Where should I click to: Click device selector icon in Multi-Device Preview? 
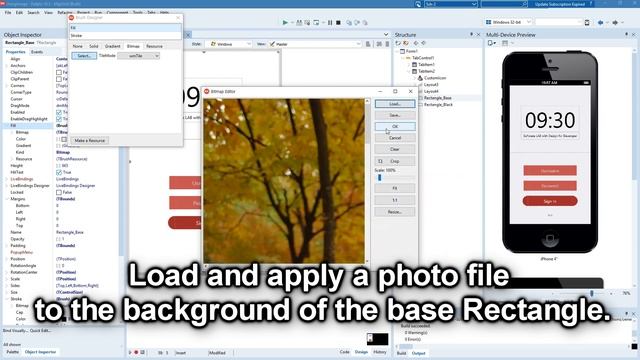491,43
